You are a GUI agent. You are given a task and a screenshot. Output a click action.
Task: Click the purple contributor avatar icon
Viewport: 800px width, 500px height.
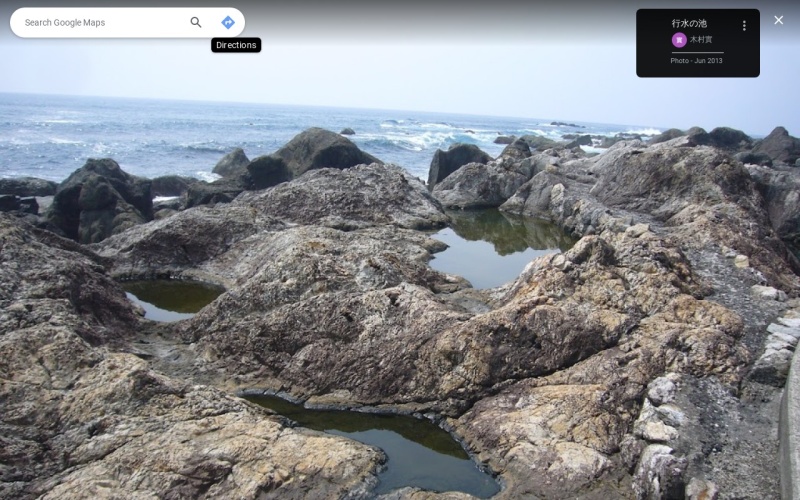pyautogui.click(x=679, y=40)
